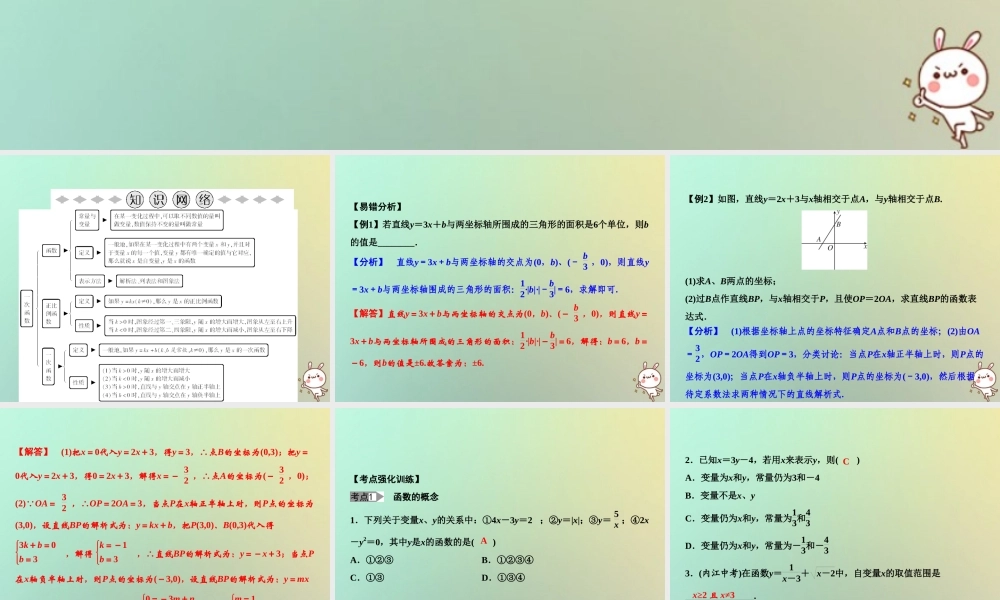Select option B. 变量不是x、y
1000x600 pixels.
coord(720,495)
